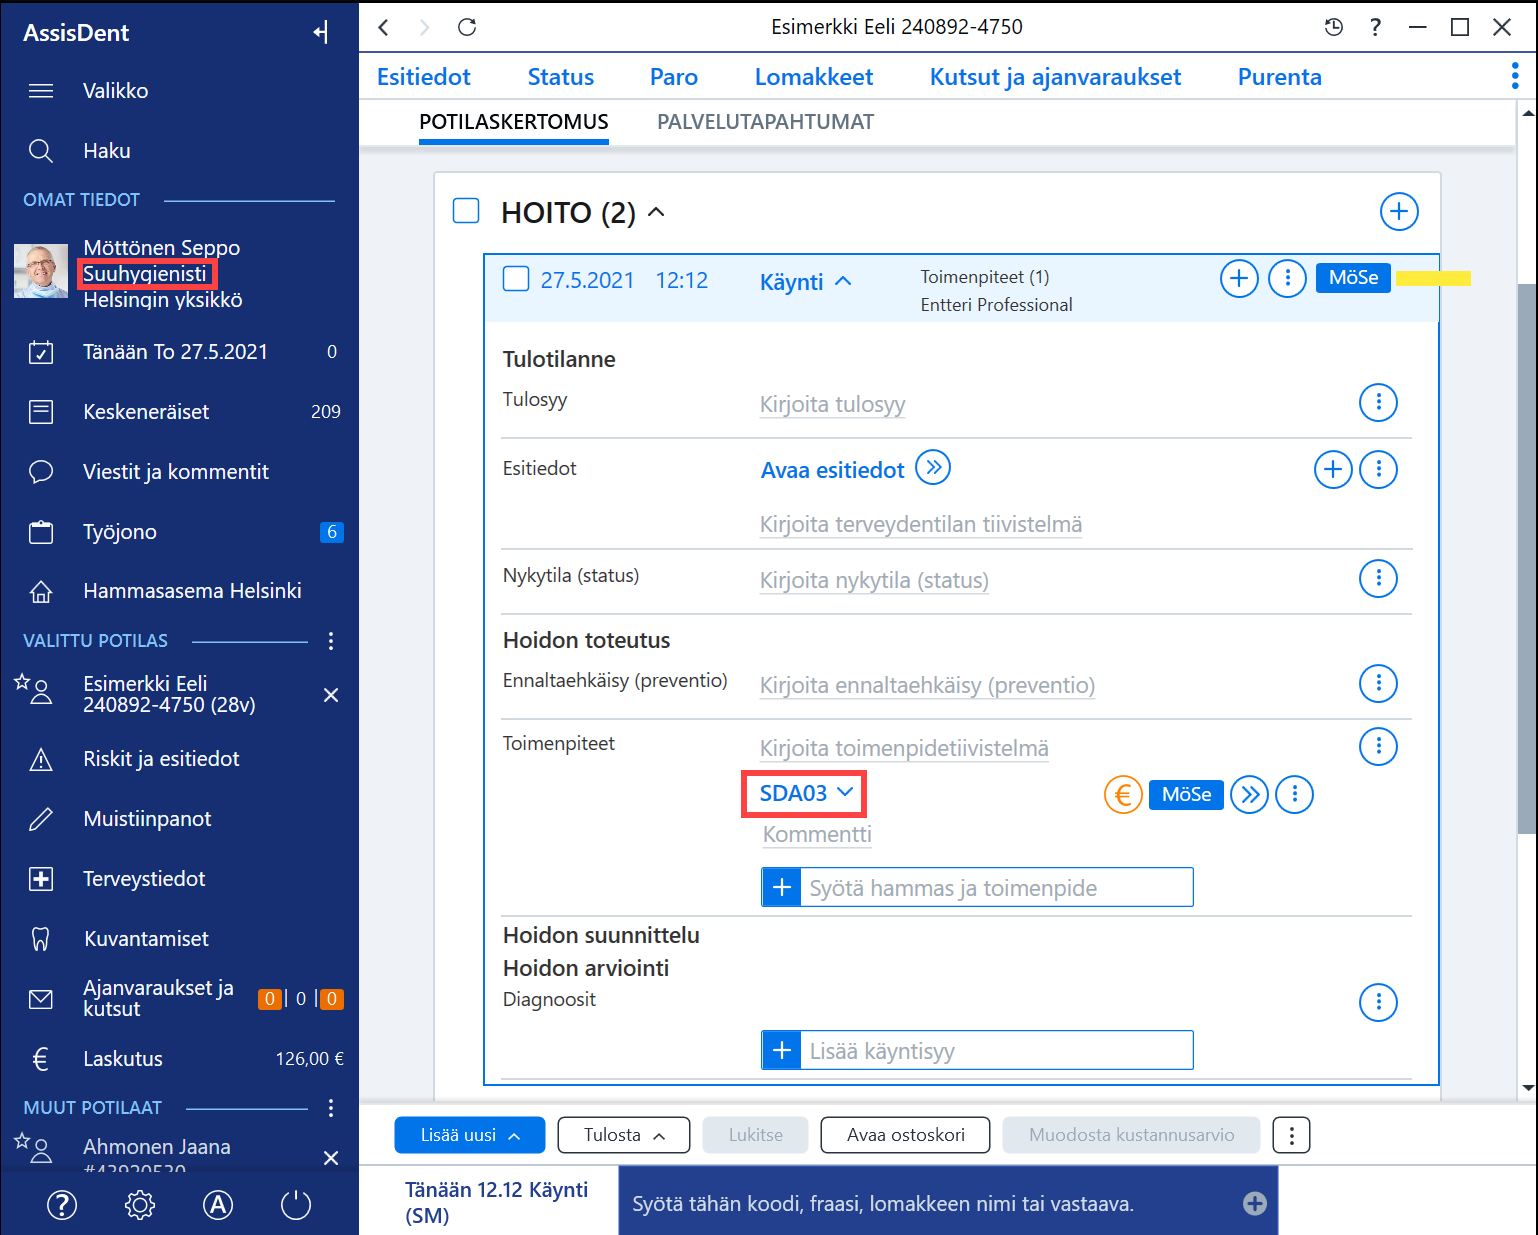
Task: Switch to Lomakkeet tab
Action: 814,77
